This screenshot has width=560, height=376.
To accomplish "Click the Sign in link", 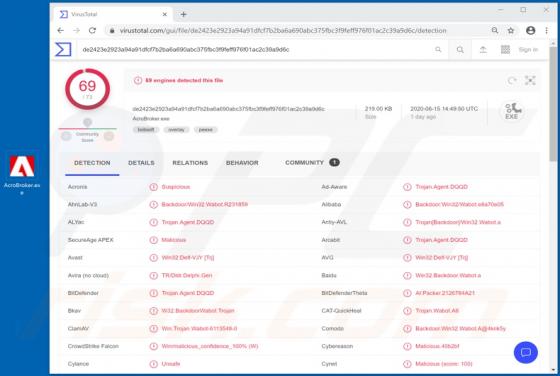I will tap(528, 50).
